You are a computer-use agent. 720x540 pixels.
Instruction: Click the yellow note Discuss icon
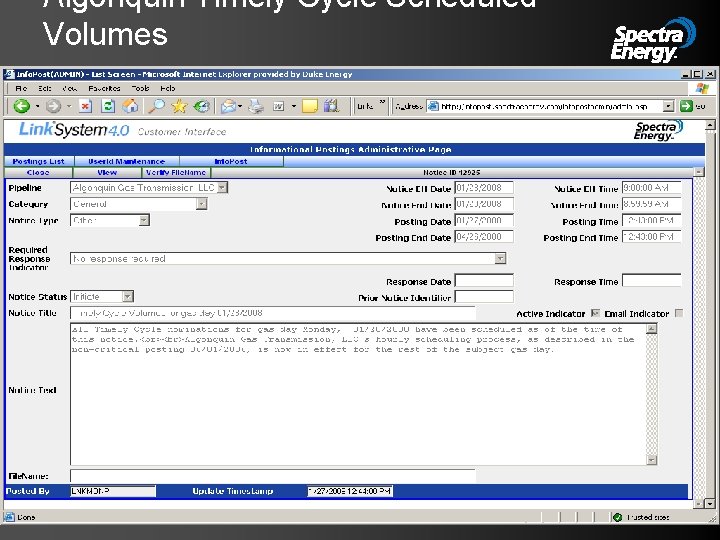[x=310, y=107]
